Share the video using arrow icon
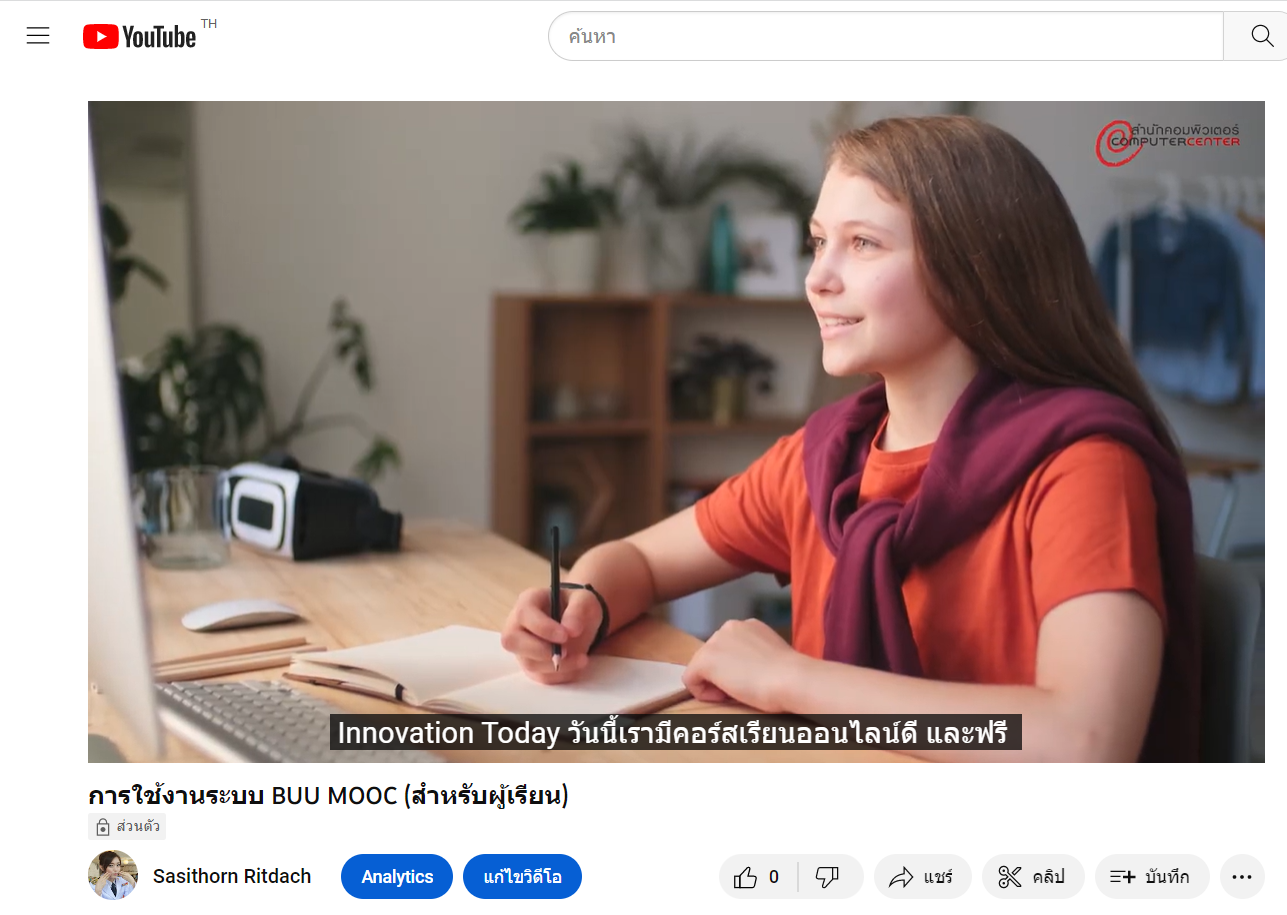This screenshot has width=1287, height=915. (922, 877)
